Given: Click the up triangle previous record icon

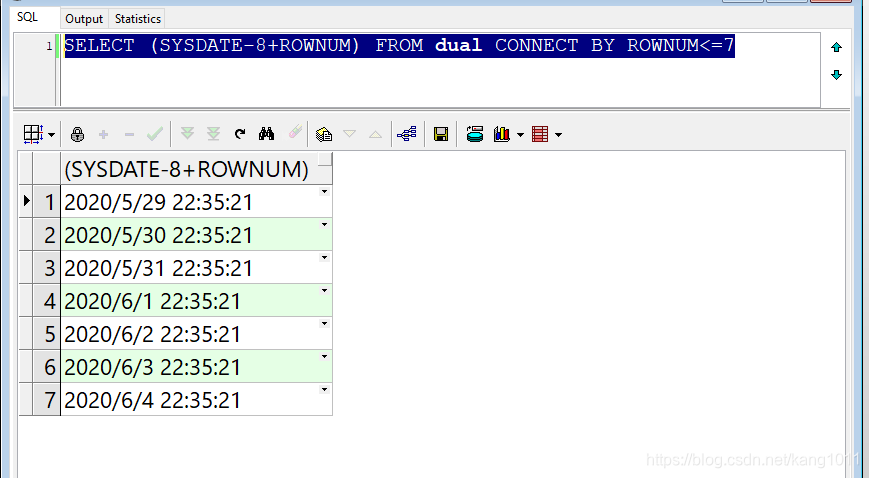Looking at the screenshot, I should tap(375, 134).
